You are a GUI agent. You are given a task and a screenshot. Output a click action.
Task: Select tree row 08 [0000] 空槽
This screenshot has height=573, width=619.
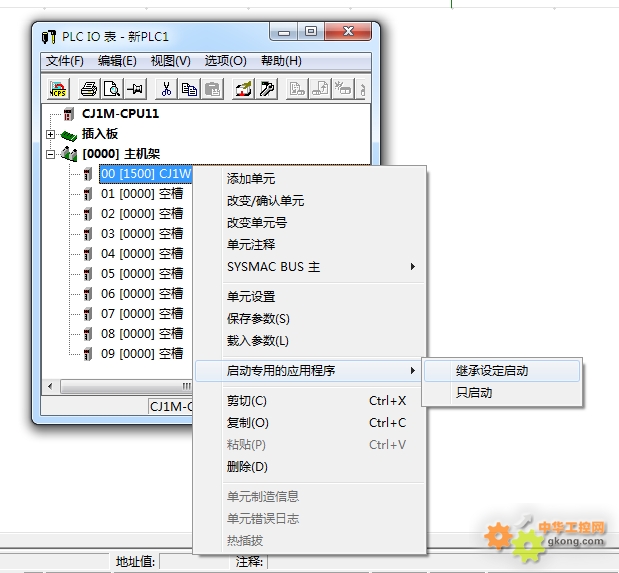click(142, 334)
